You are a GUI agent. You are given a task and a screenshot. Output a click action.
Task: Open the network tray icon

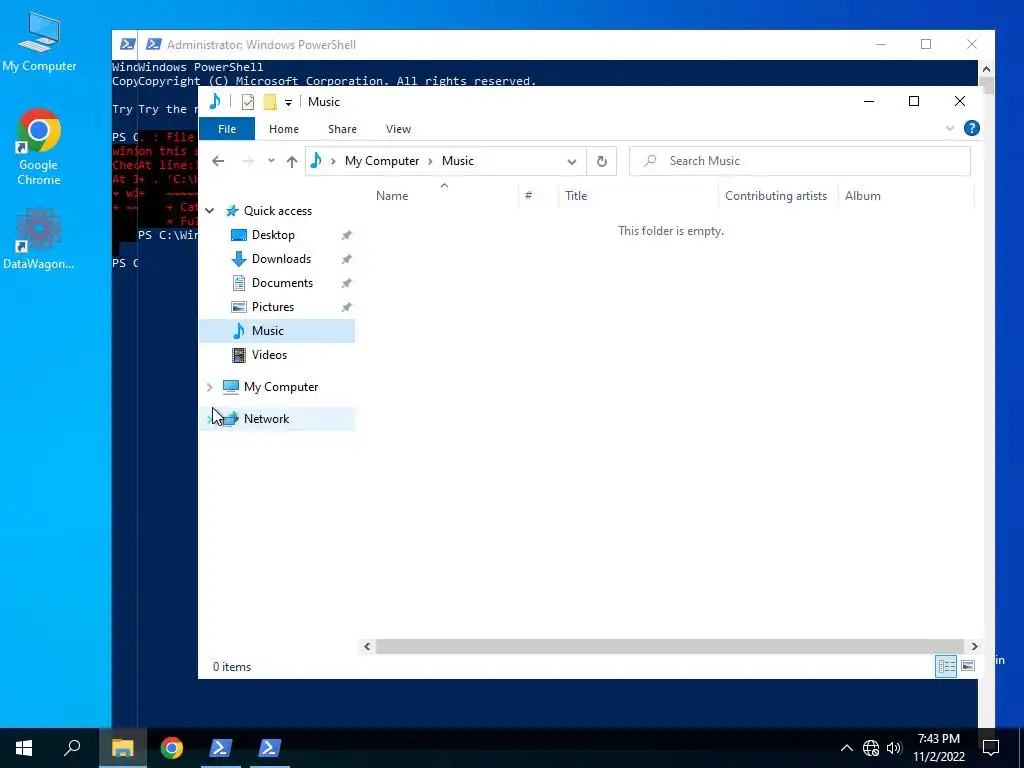[x=871, y=748]
